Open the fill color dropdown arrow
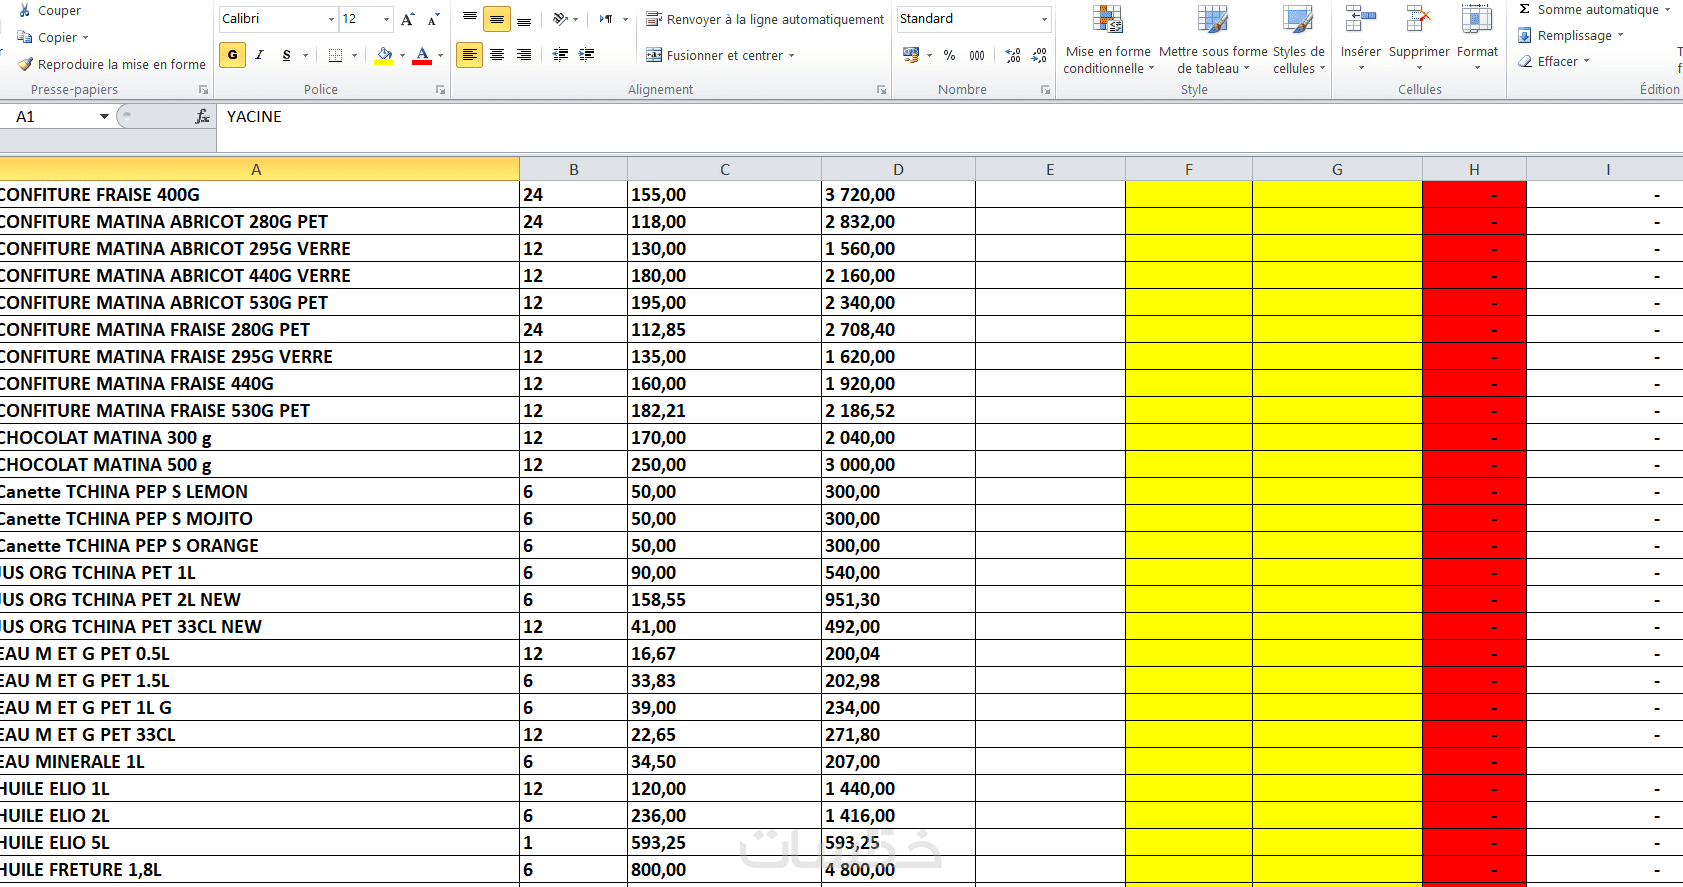 [x=402, y=55]
